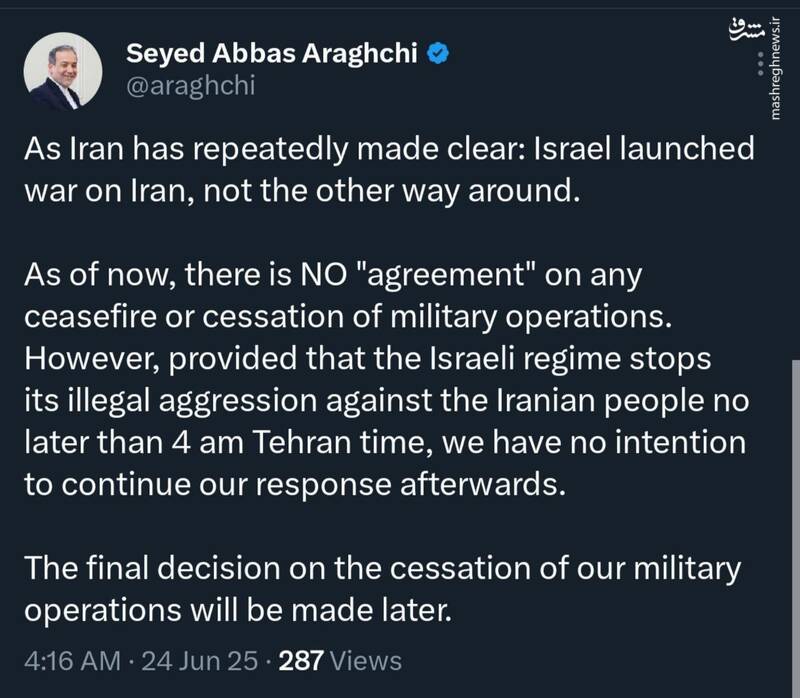Open Seyed Abbas Araghchi's profile photo
Image resolution: width=800 pixels, height=698 pixels.
point(65,70)
